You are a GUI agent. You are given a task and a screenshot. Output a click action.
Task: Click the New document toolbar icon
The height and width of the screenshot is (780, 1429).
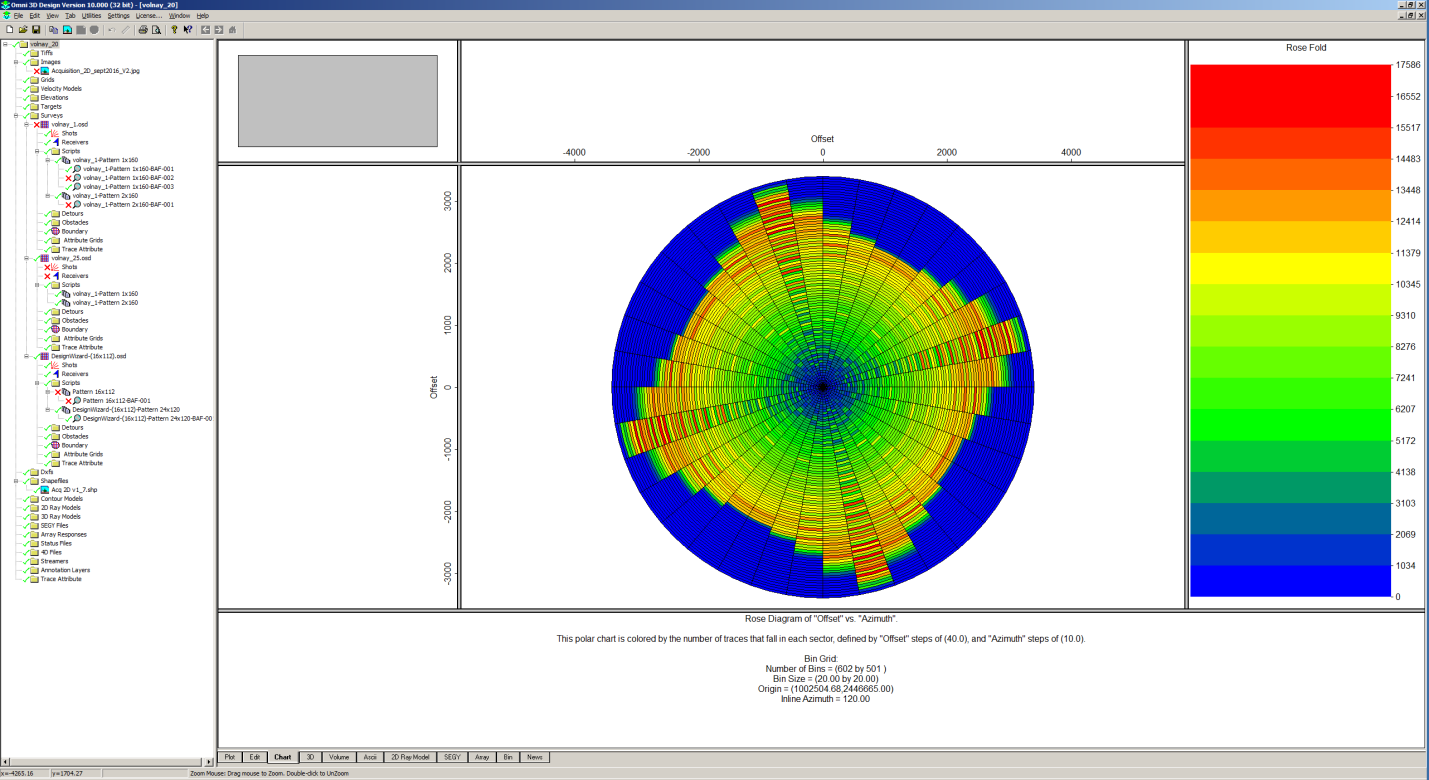9,30
